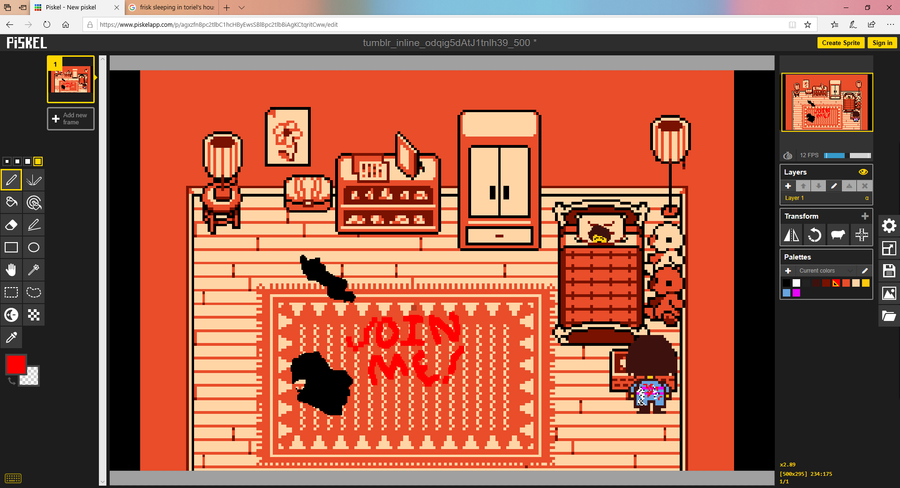
Task: Open the Save floppy disk panel
Action: pyautogui.click(x=889, y=270)
